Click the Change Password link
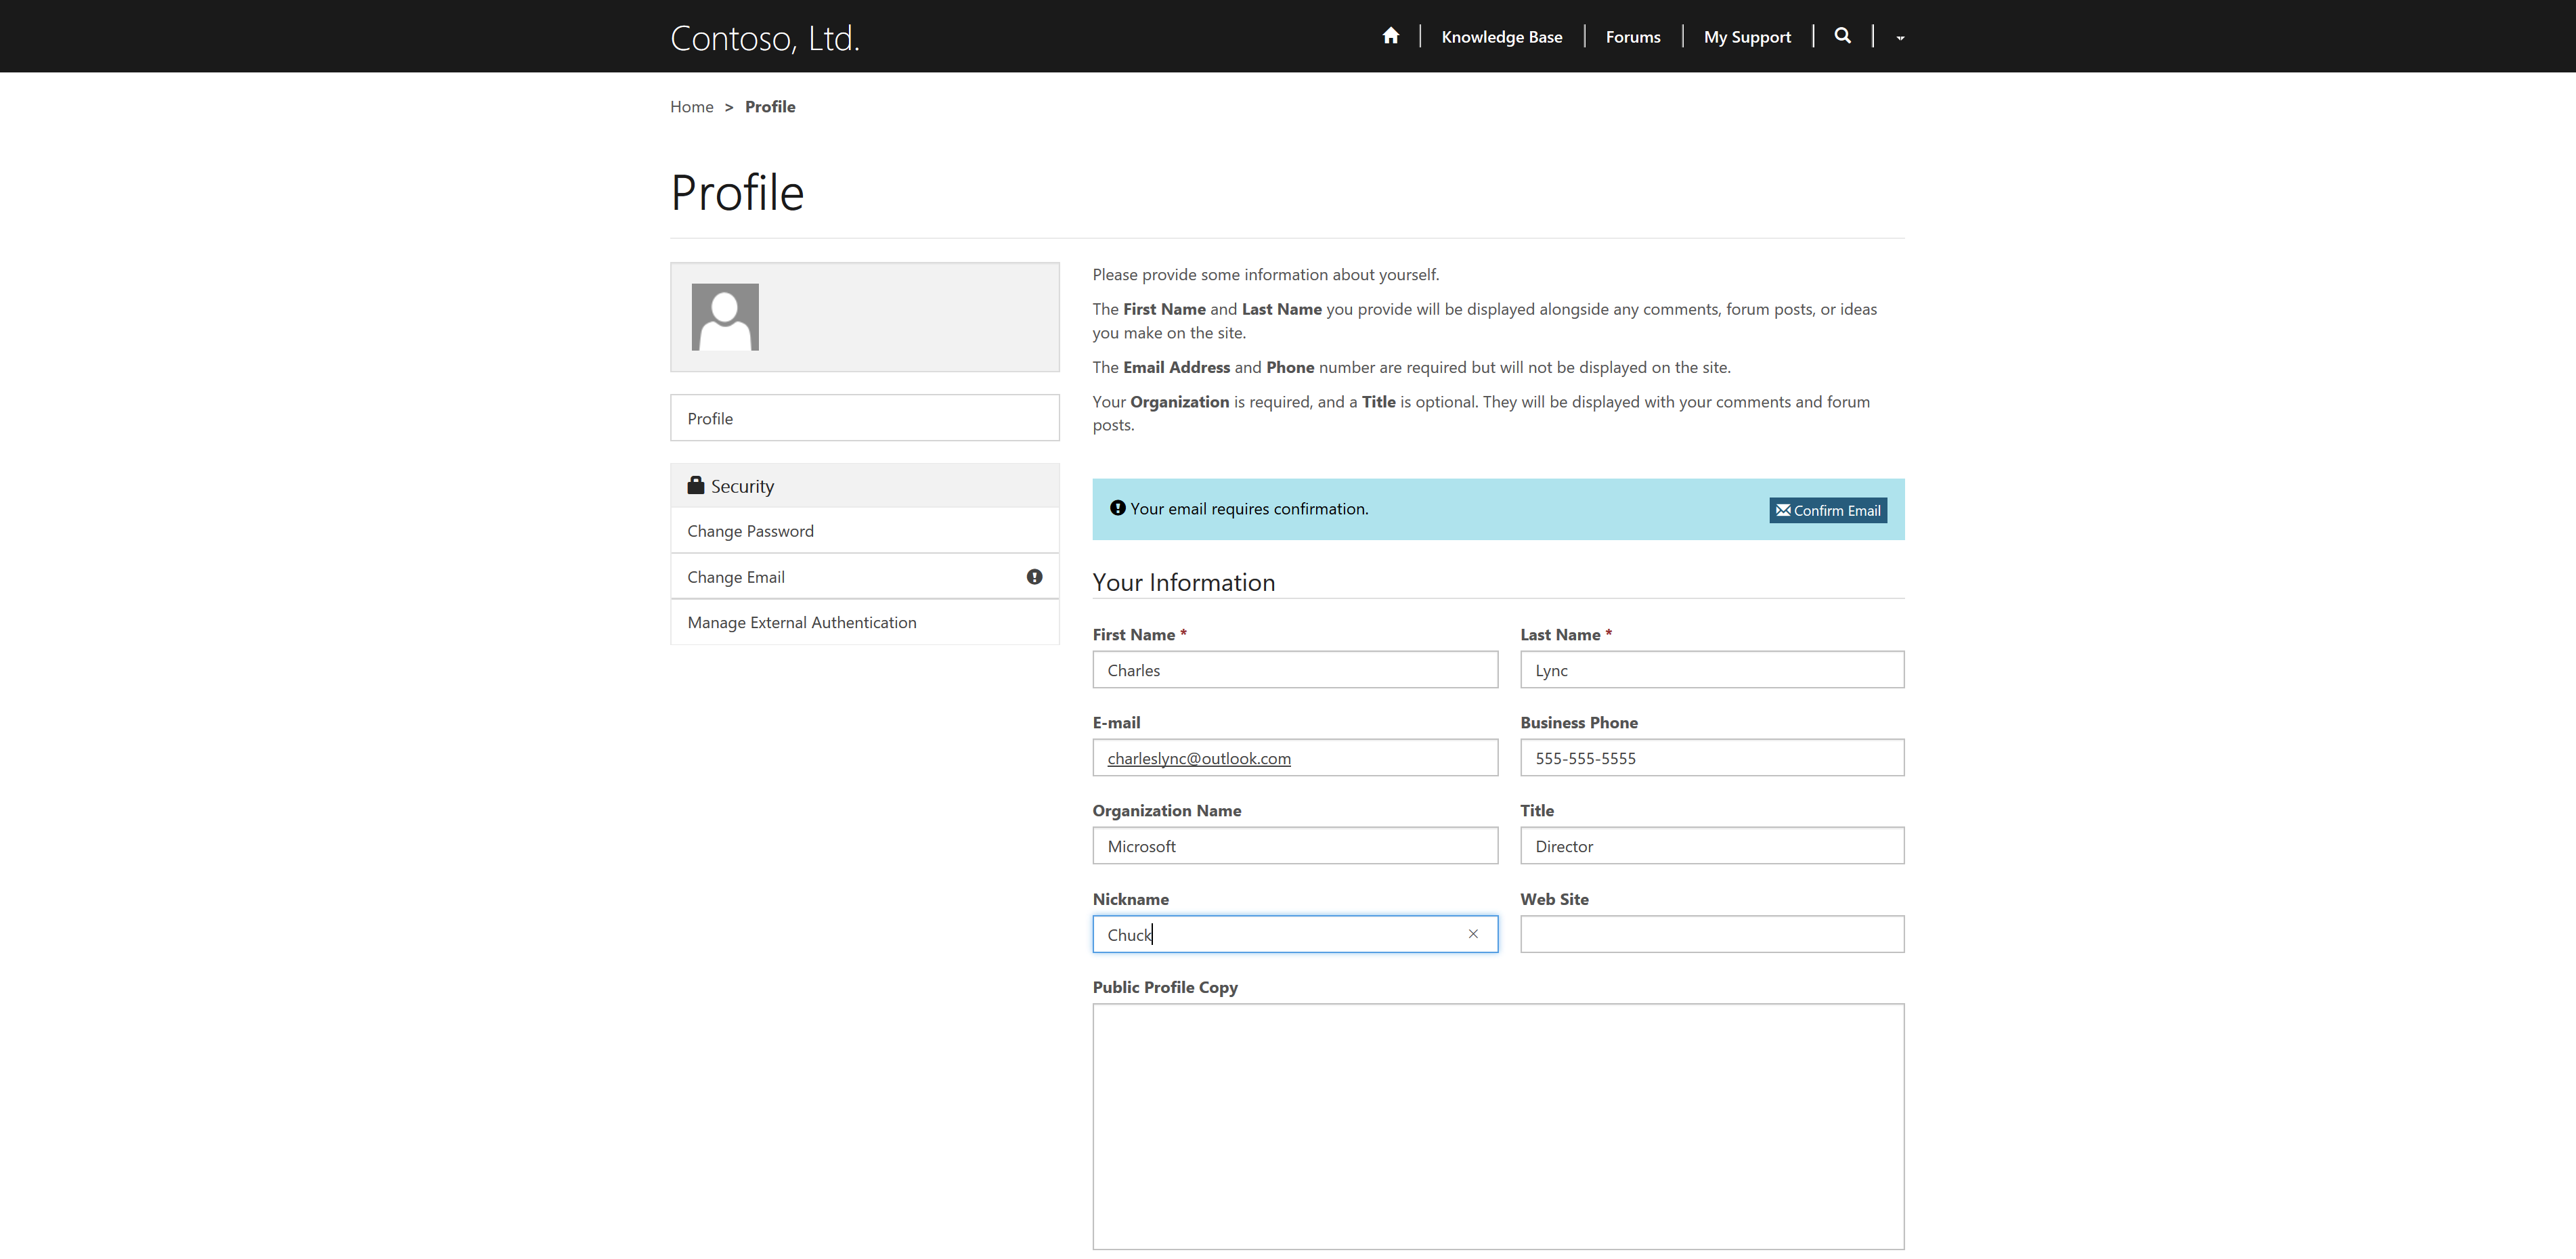The image size is (2576, 1259). tap(749, 529)
